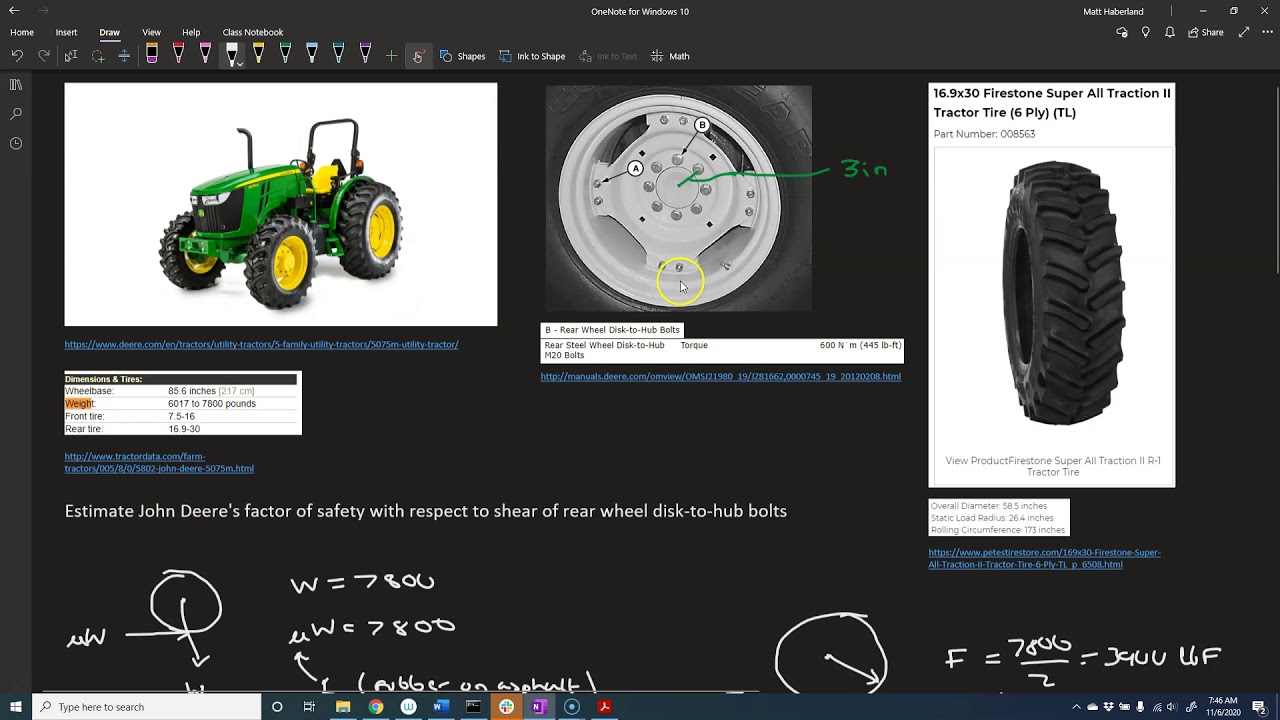Select the pink pen
Image resolution: width=1280 pixels, height=720 pixels.
205,55
